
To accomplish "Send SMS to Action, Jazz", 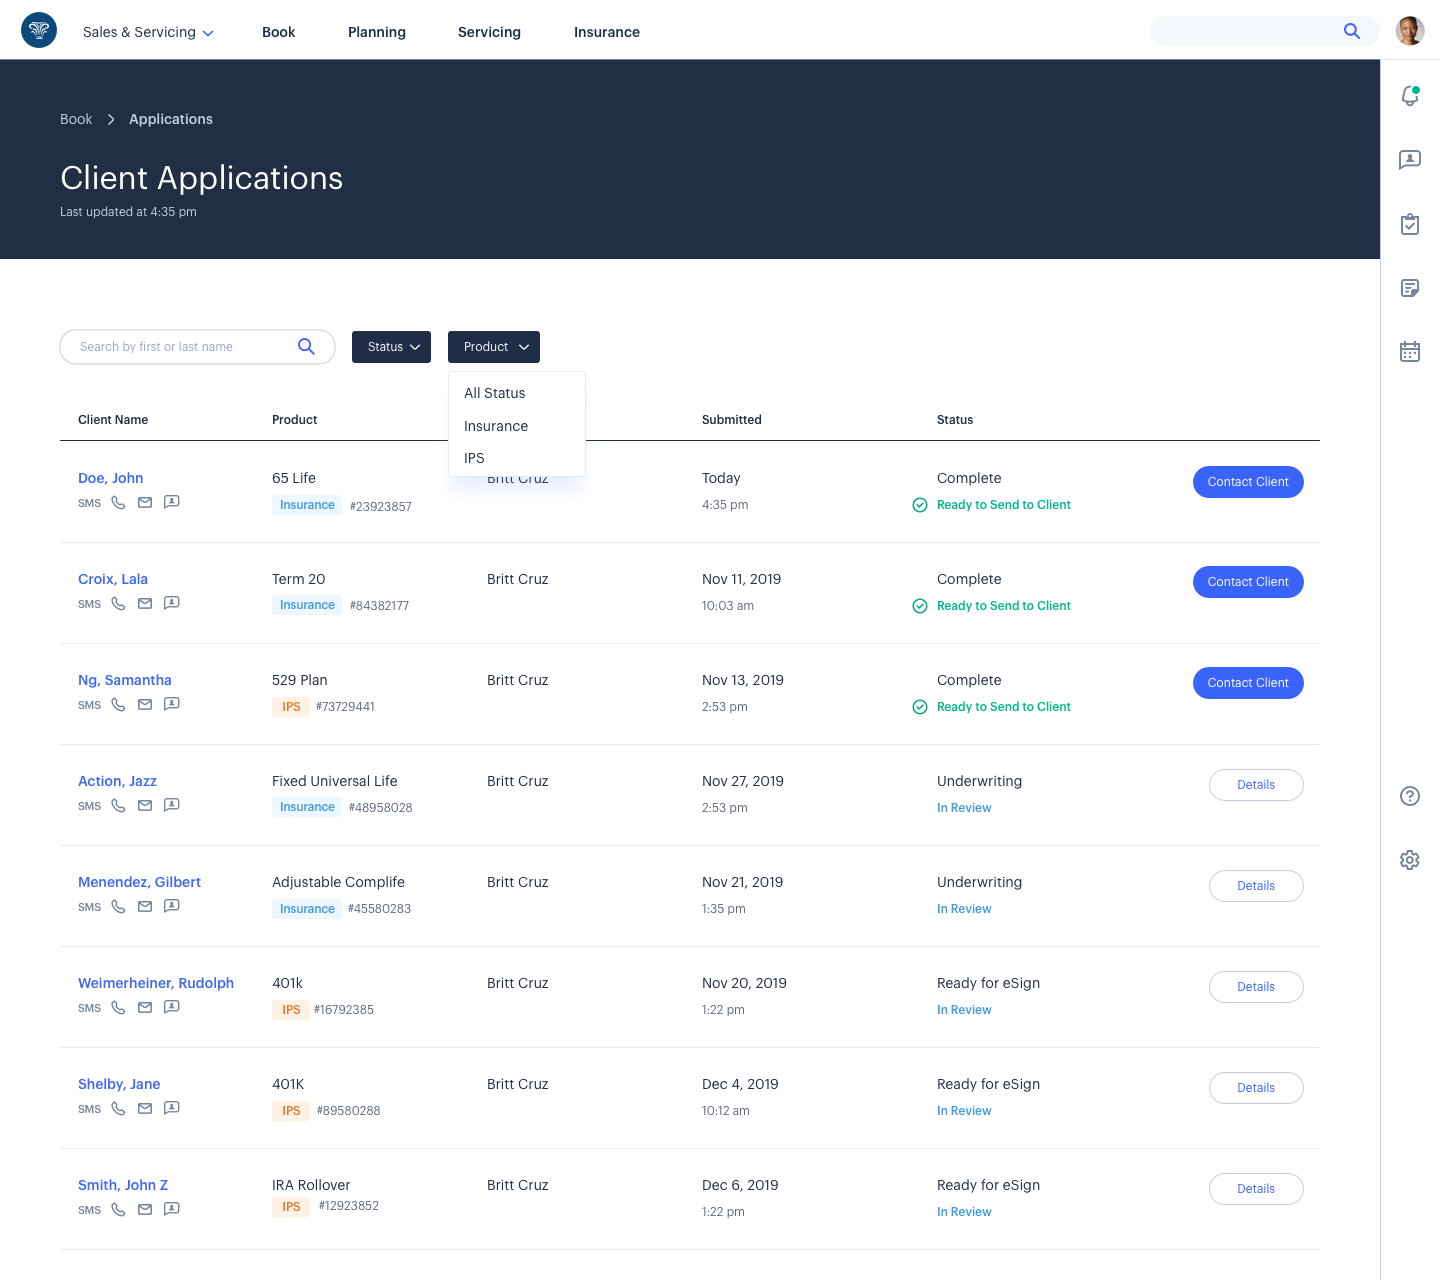I will tap(90, 806).
